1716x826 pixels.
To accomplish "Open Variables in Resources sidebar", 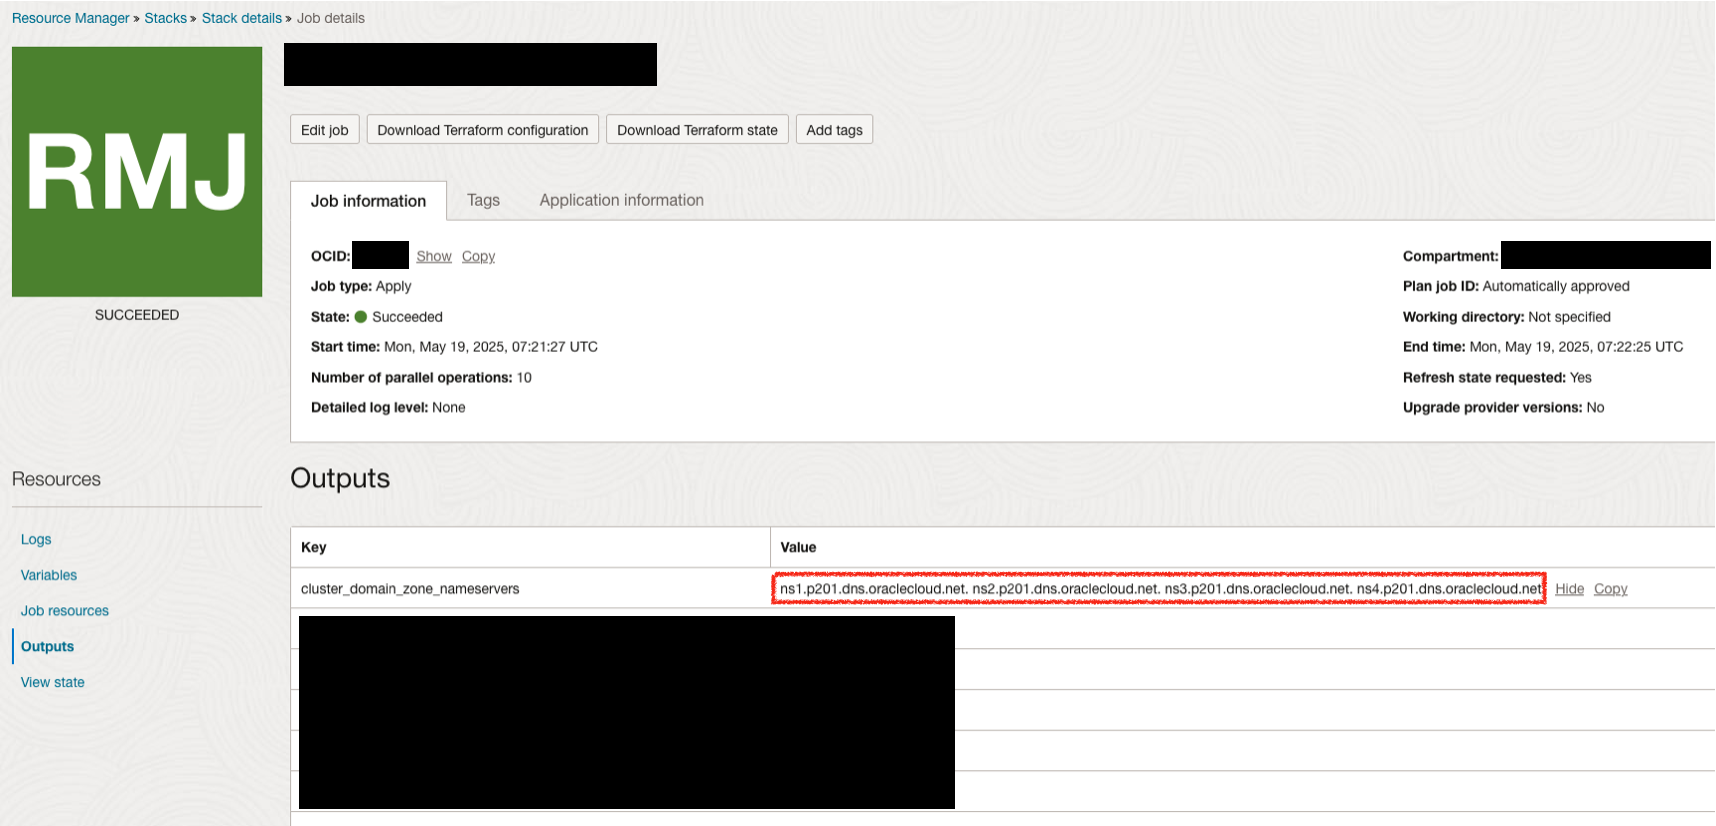I will (x=49, y=575).
